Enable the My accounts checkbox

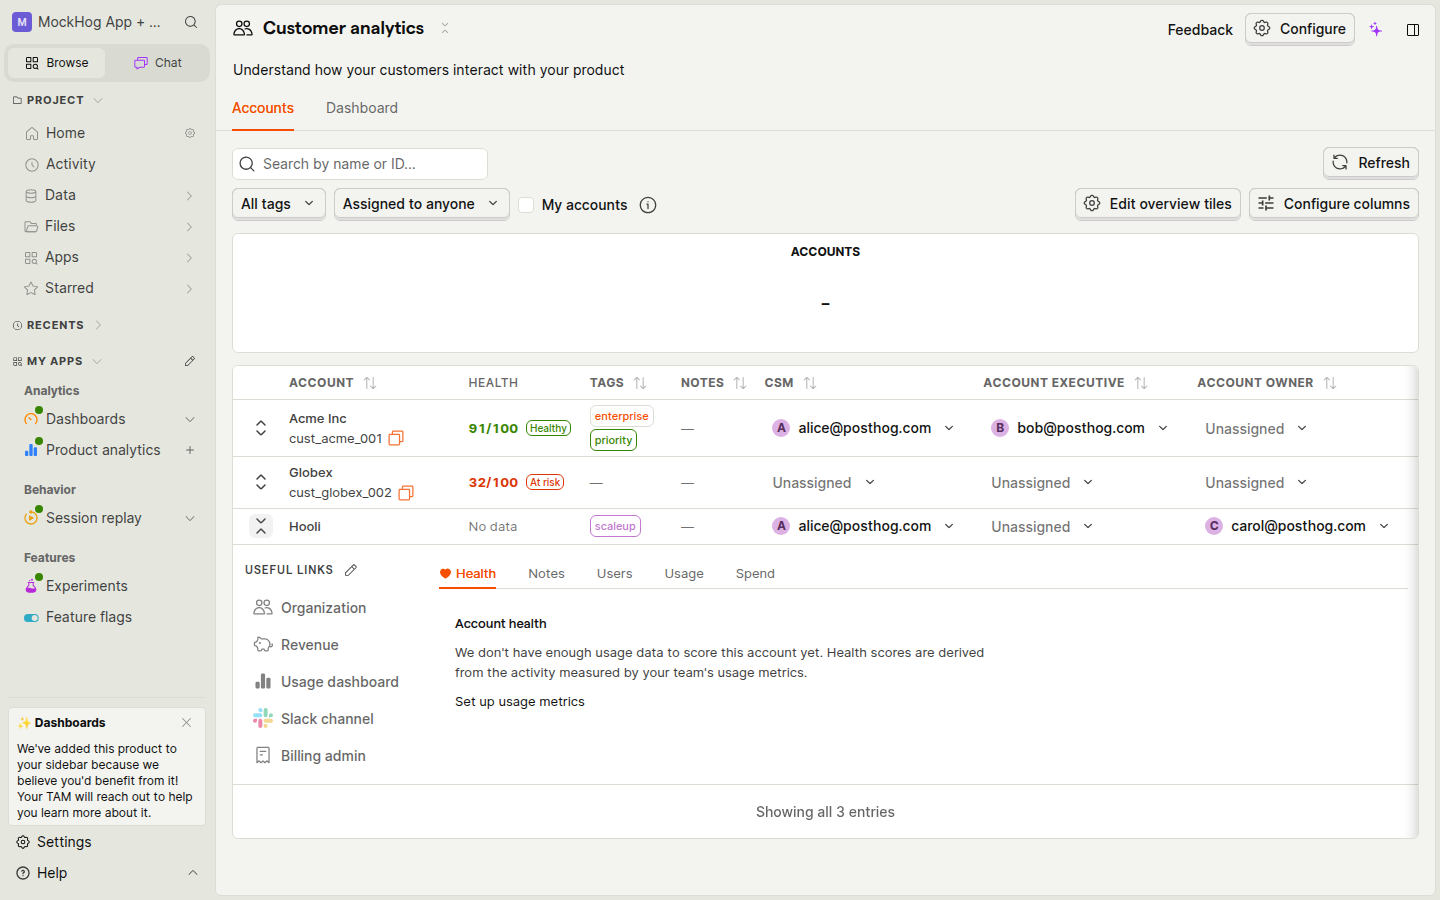tap(526, 205)
